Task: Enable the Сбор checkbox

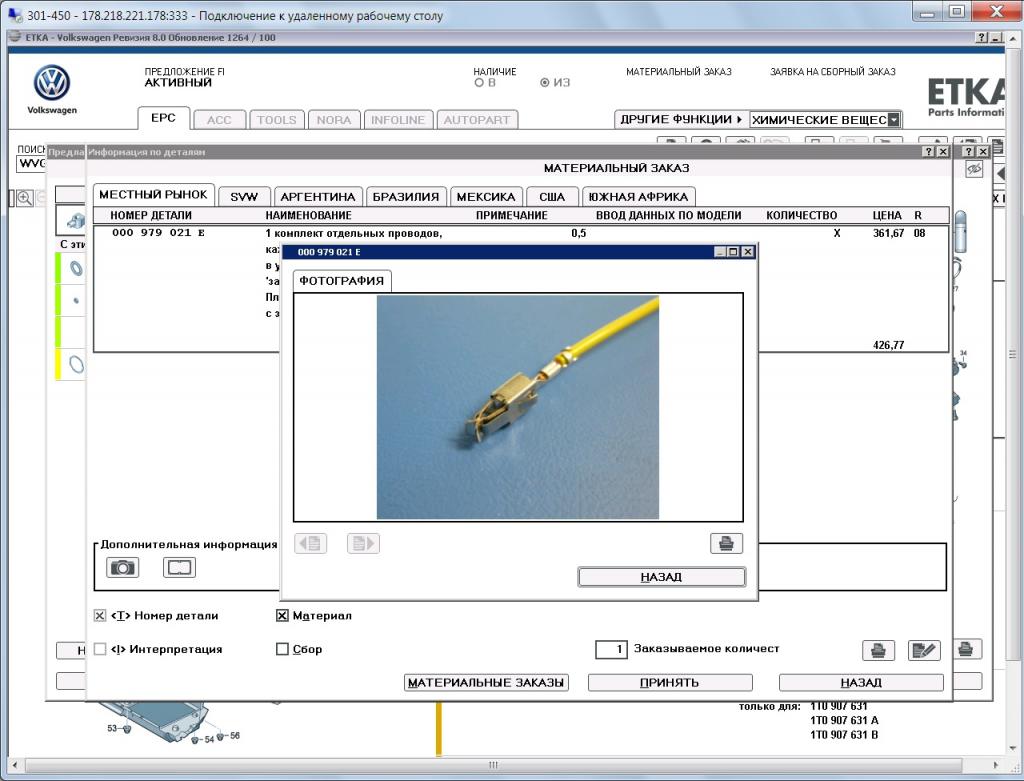Action: tap(282, 649)
